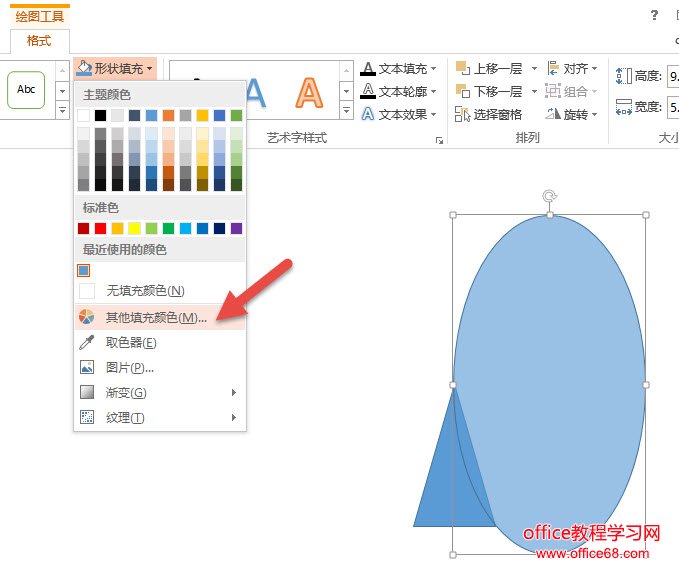Click the 绘图工具 contextual tab header
Screen dimensions: 679x570
coord(40,16)
